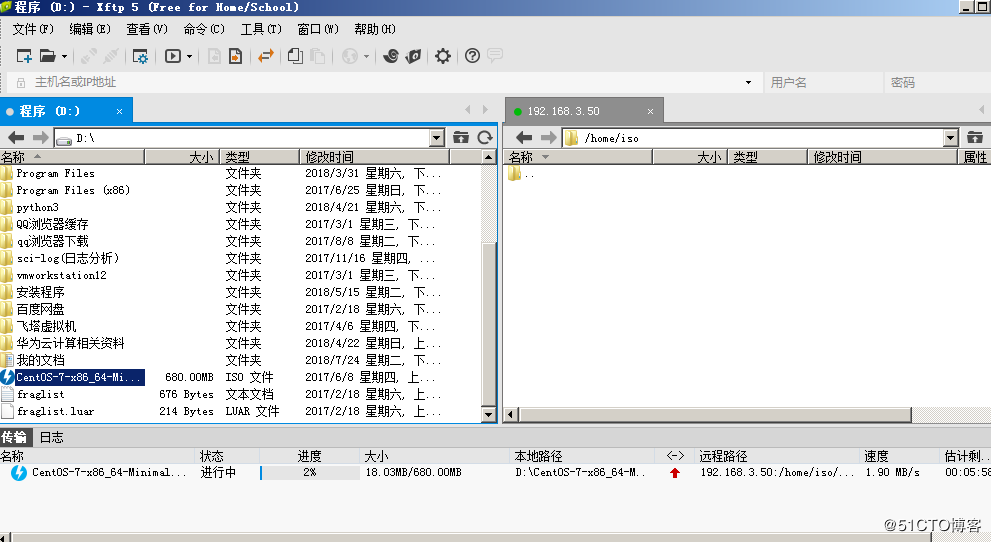Expand the /home/iso path dropdown
991x542 pixels.
pos(951,138)
